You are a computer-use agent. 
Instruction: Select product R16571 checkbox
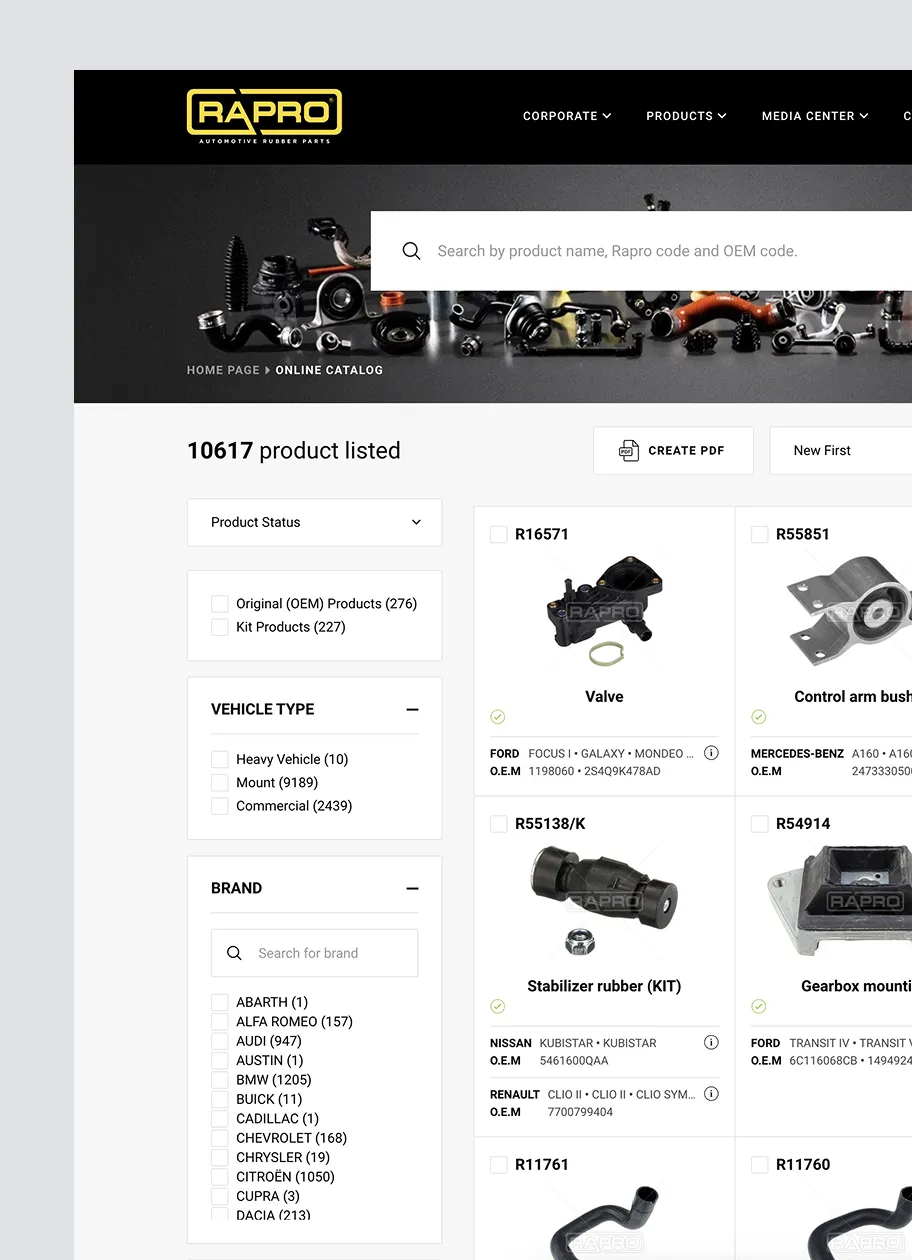click(498, 534)
